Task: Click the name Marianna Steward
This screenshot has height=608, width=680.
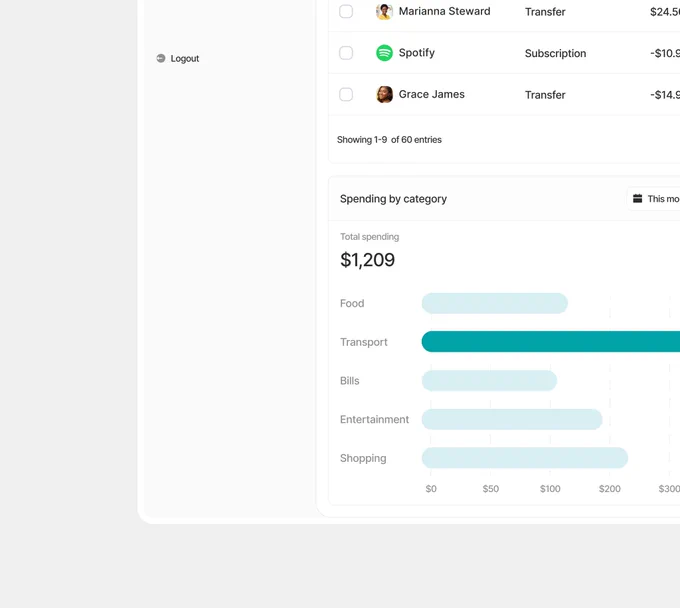Action: [x=445, y=11]
